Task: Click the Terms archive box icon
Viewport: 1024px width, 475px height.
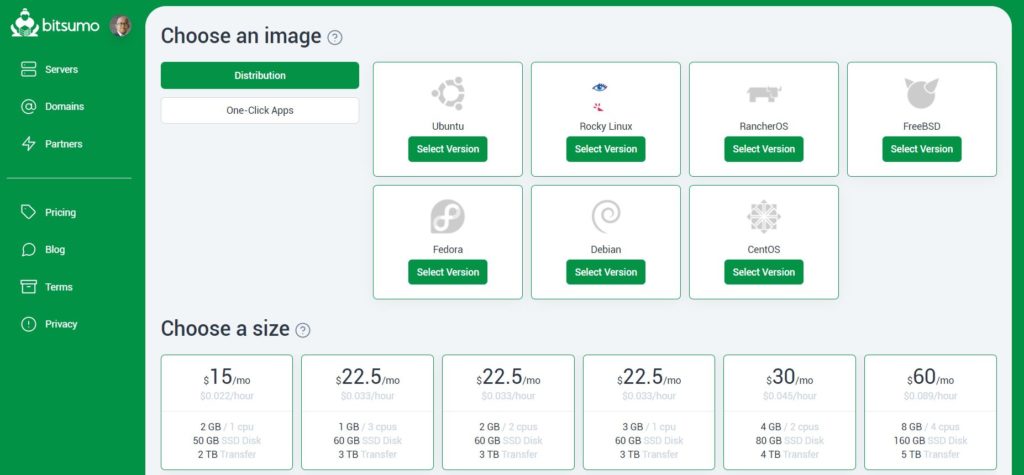Action: 29,287
